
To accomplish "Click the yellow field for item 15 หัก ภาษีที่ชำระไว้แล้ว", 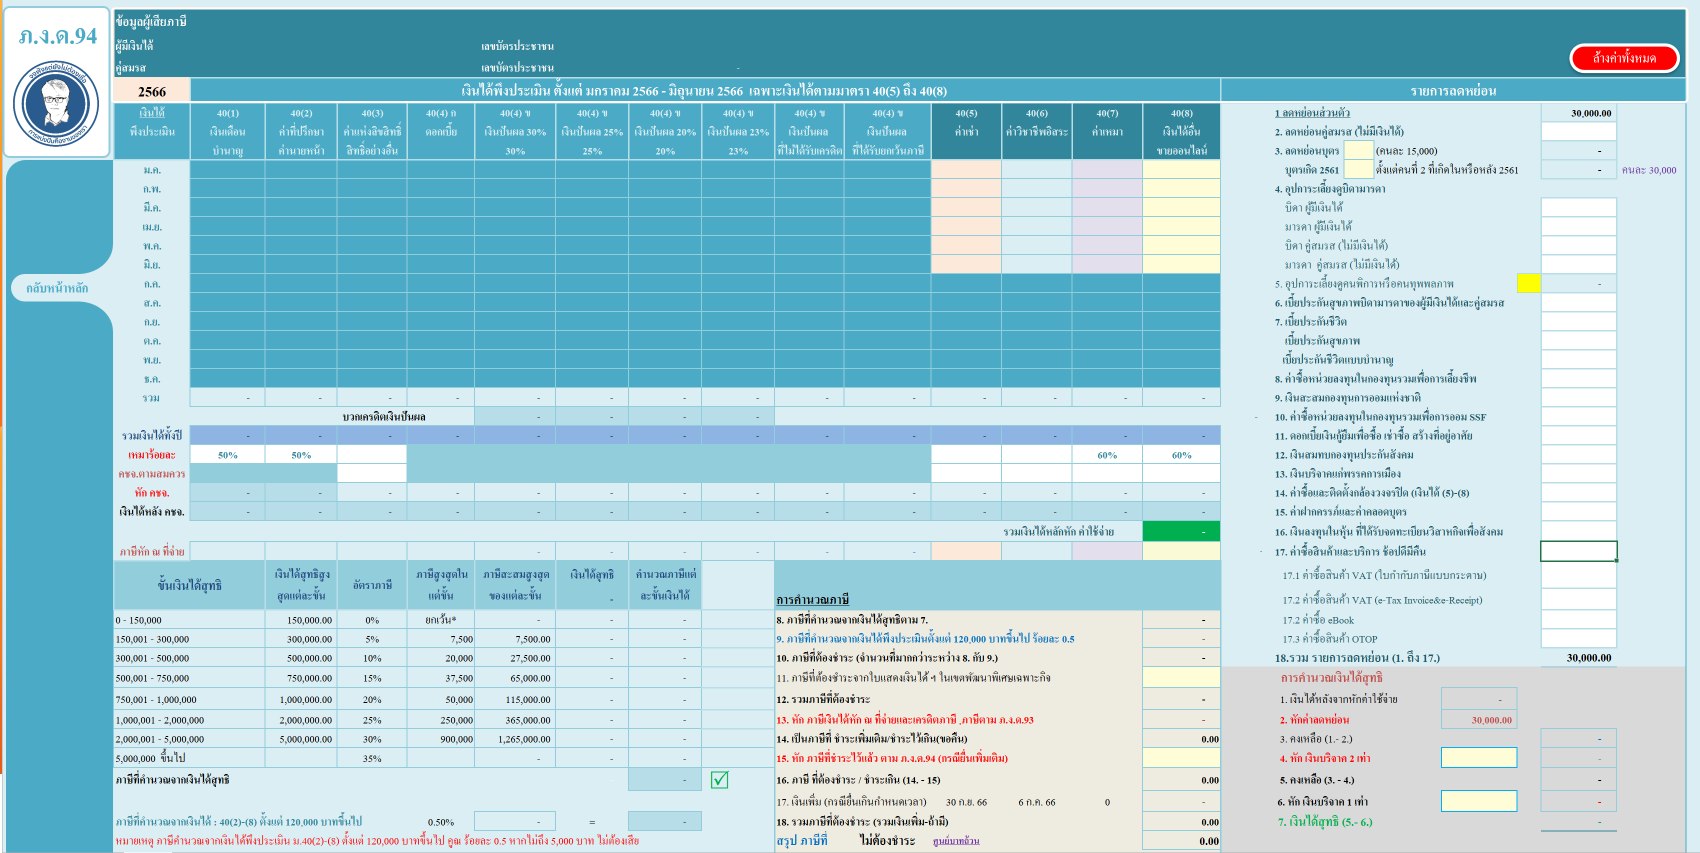I will pos(1181,758).
